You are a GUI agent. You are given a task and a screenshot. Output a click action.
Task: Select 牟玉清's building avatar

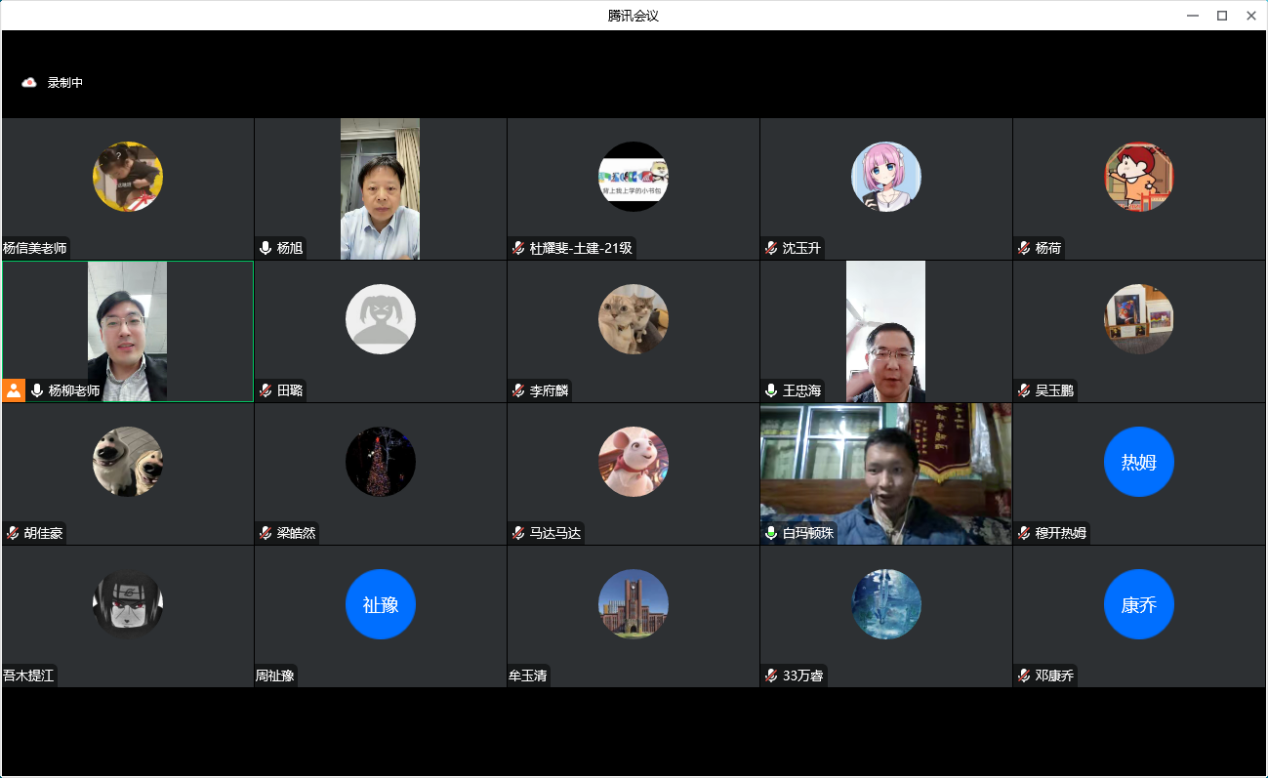pos(633,604)
